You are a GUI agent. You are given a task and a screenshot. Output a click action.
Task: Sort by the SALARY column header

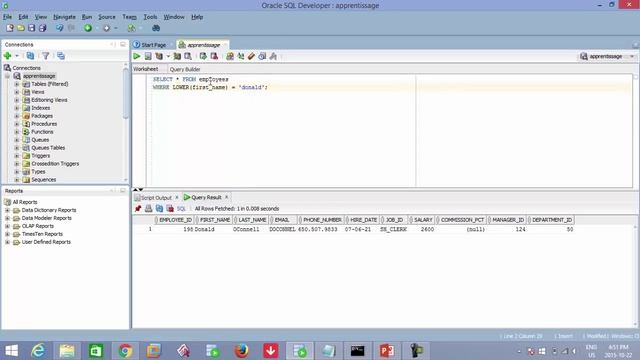(x=422, y=220)
